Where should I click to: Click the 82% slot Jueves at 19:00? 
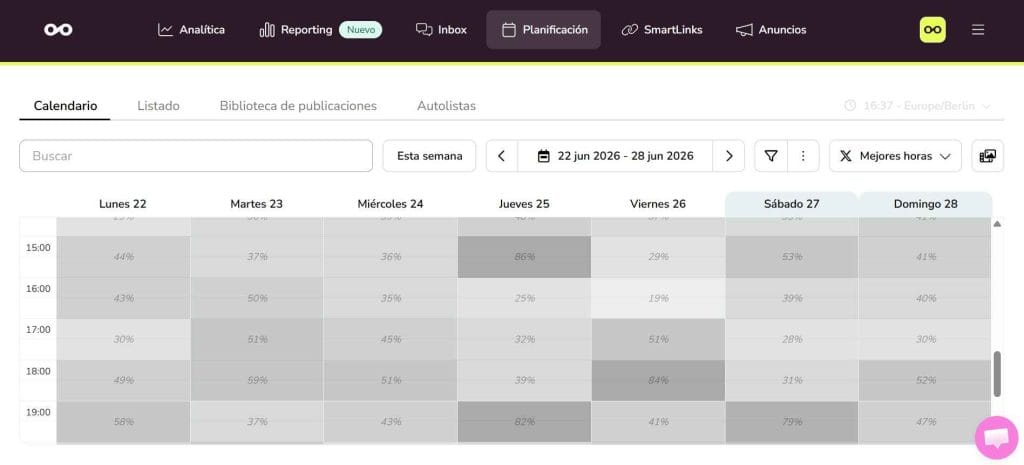(x=524, y=422)
